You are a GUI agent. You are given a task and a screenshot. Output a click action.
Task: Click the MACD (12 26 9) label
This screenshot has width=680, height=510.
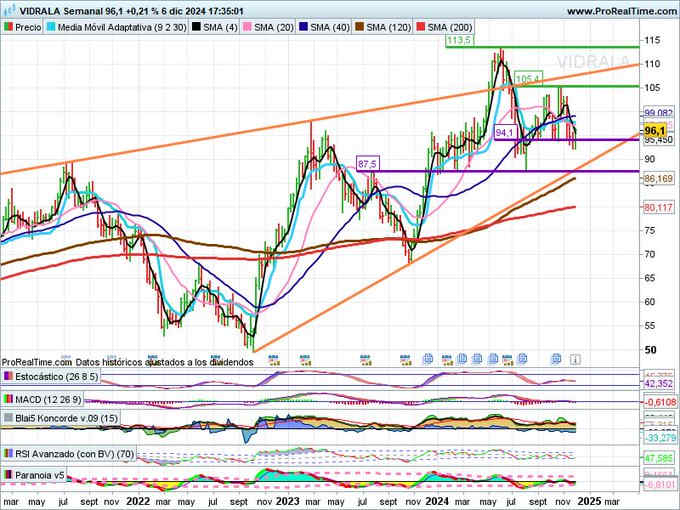coord(48,399)
